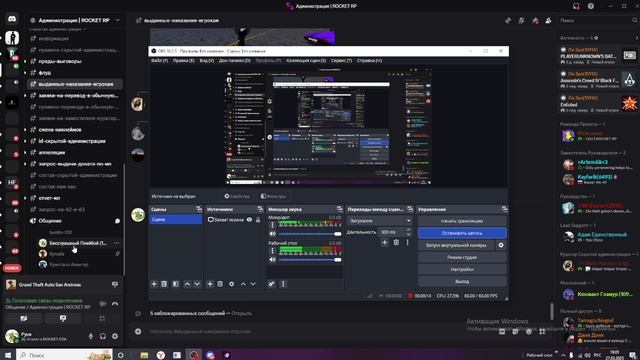Click Discord search field Поиск
The image size is (640, 360).
pos(598,20)
